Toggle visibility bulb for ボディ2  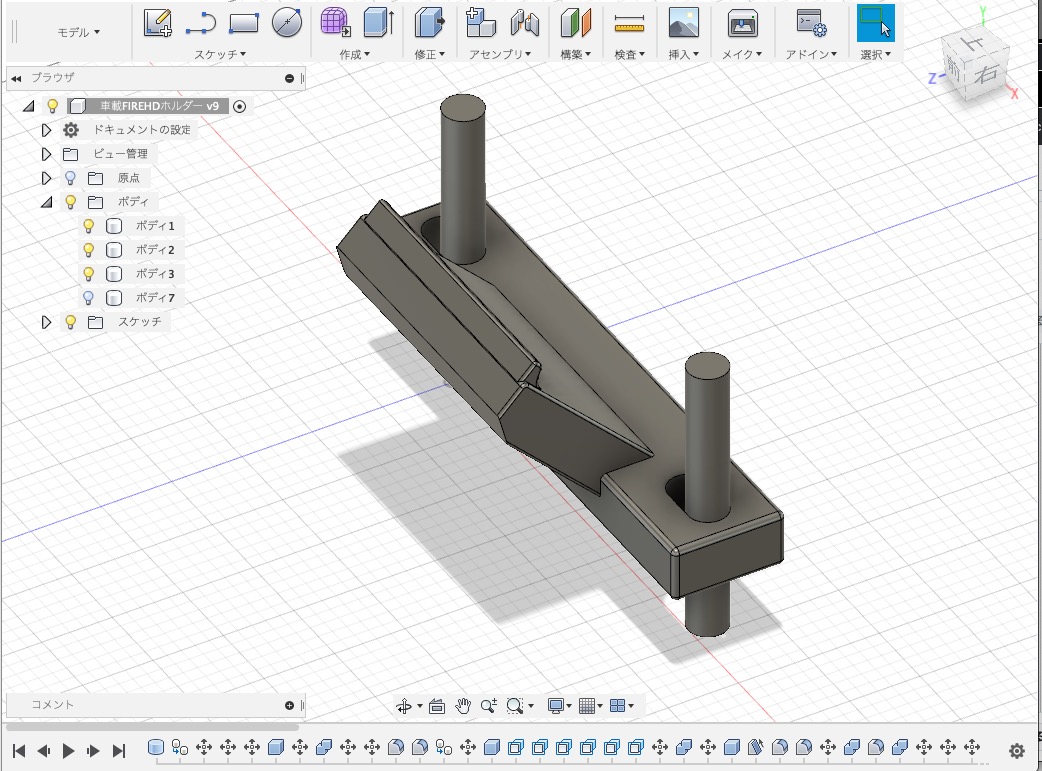coord(88,250)
